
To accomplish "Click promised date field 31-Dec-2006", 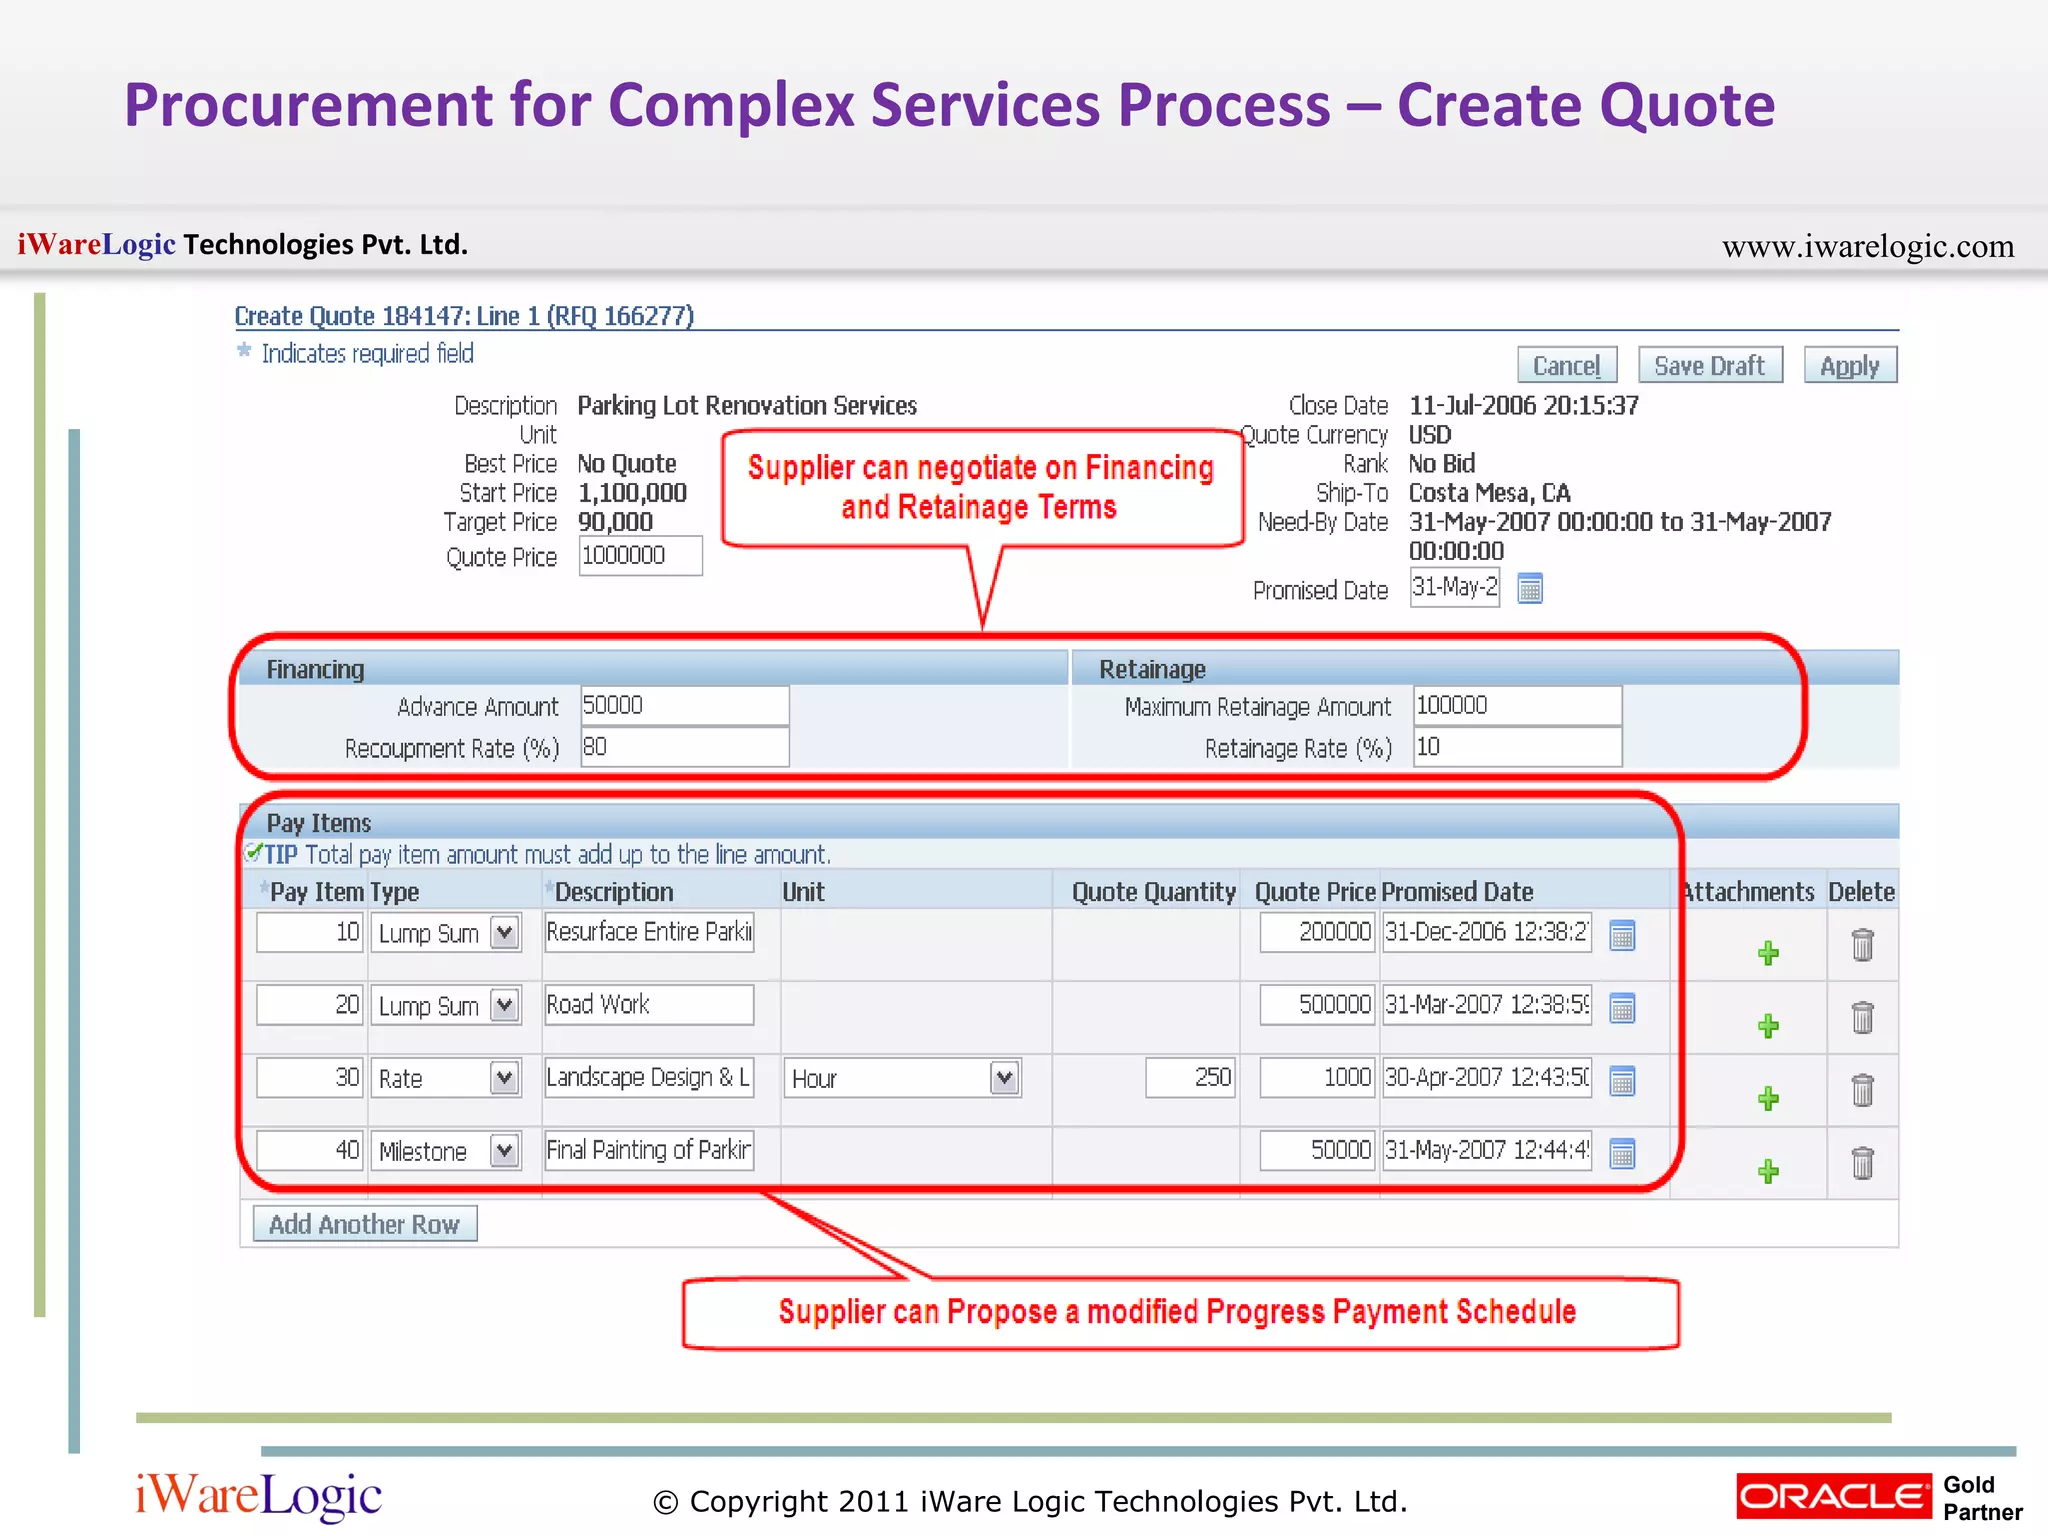I will pos(1488,932).
